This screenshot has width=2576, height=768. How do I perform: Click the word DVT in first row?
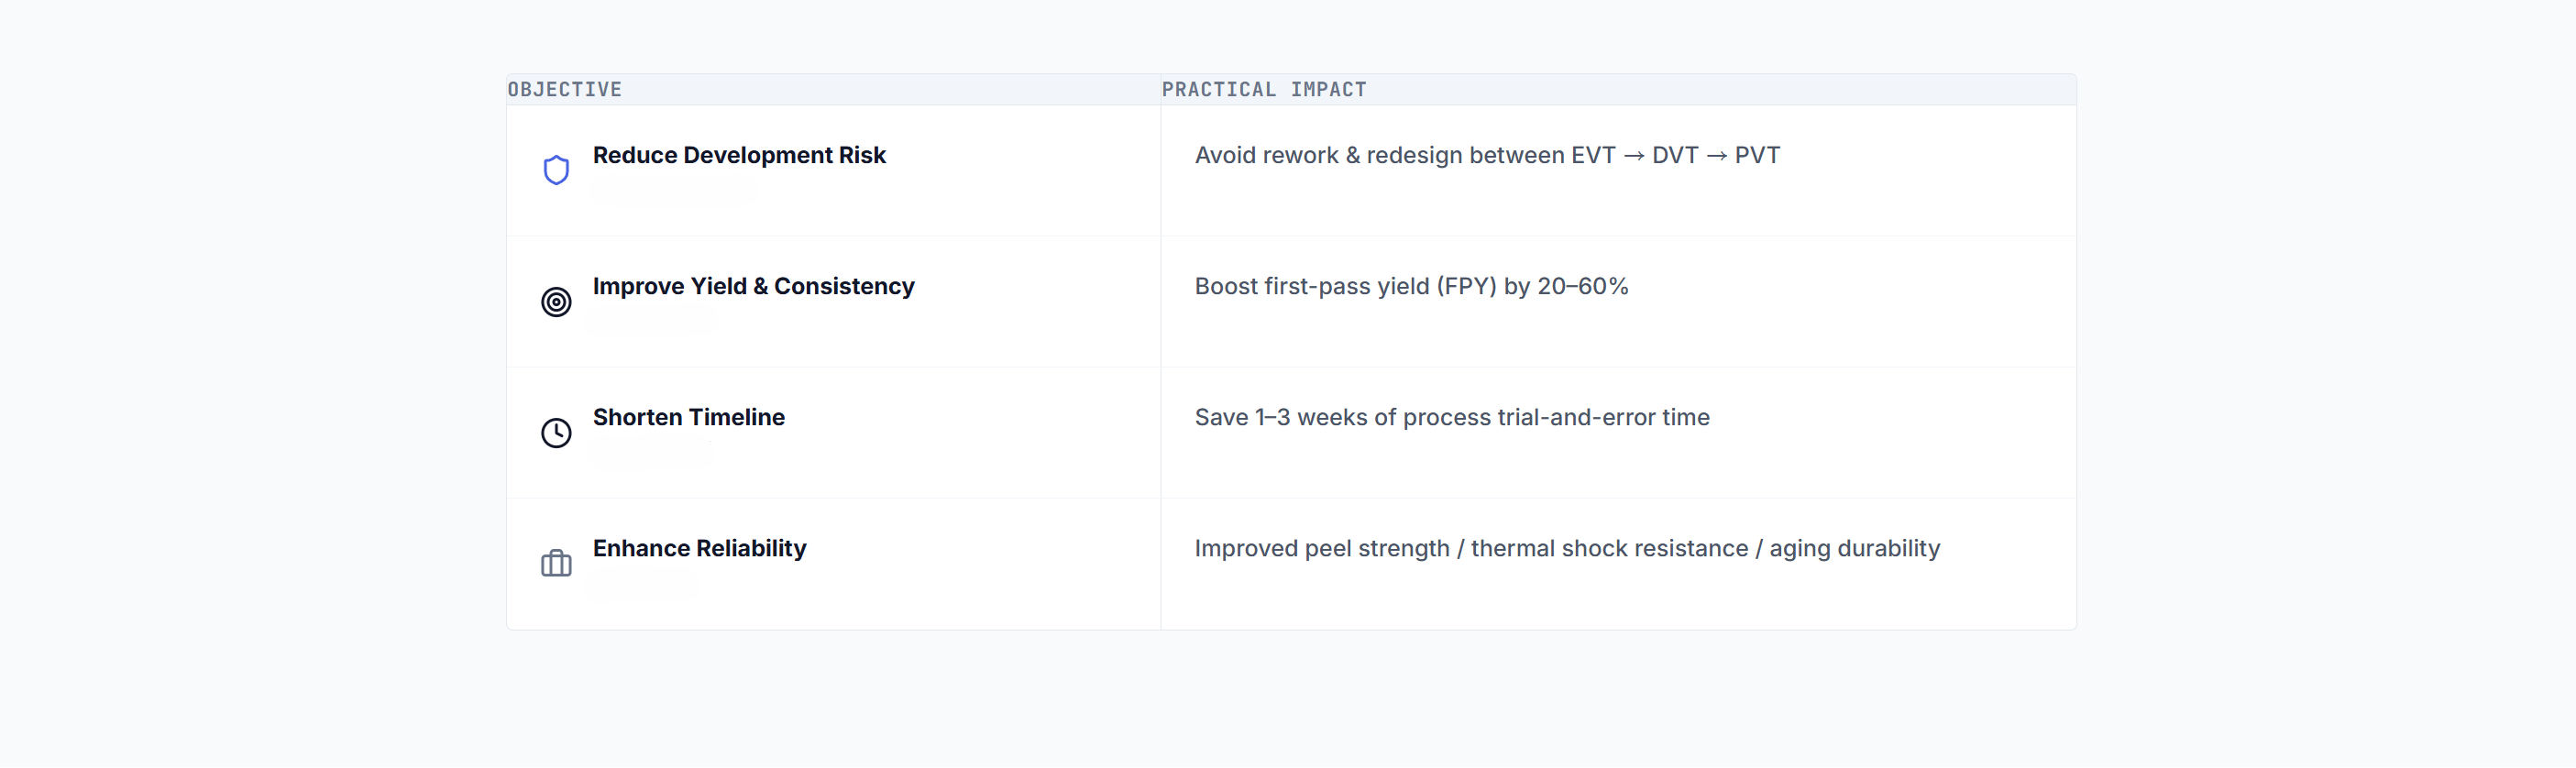tap(1675, 155)
